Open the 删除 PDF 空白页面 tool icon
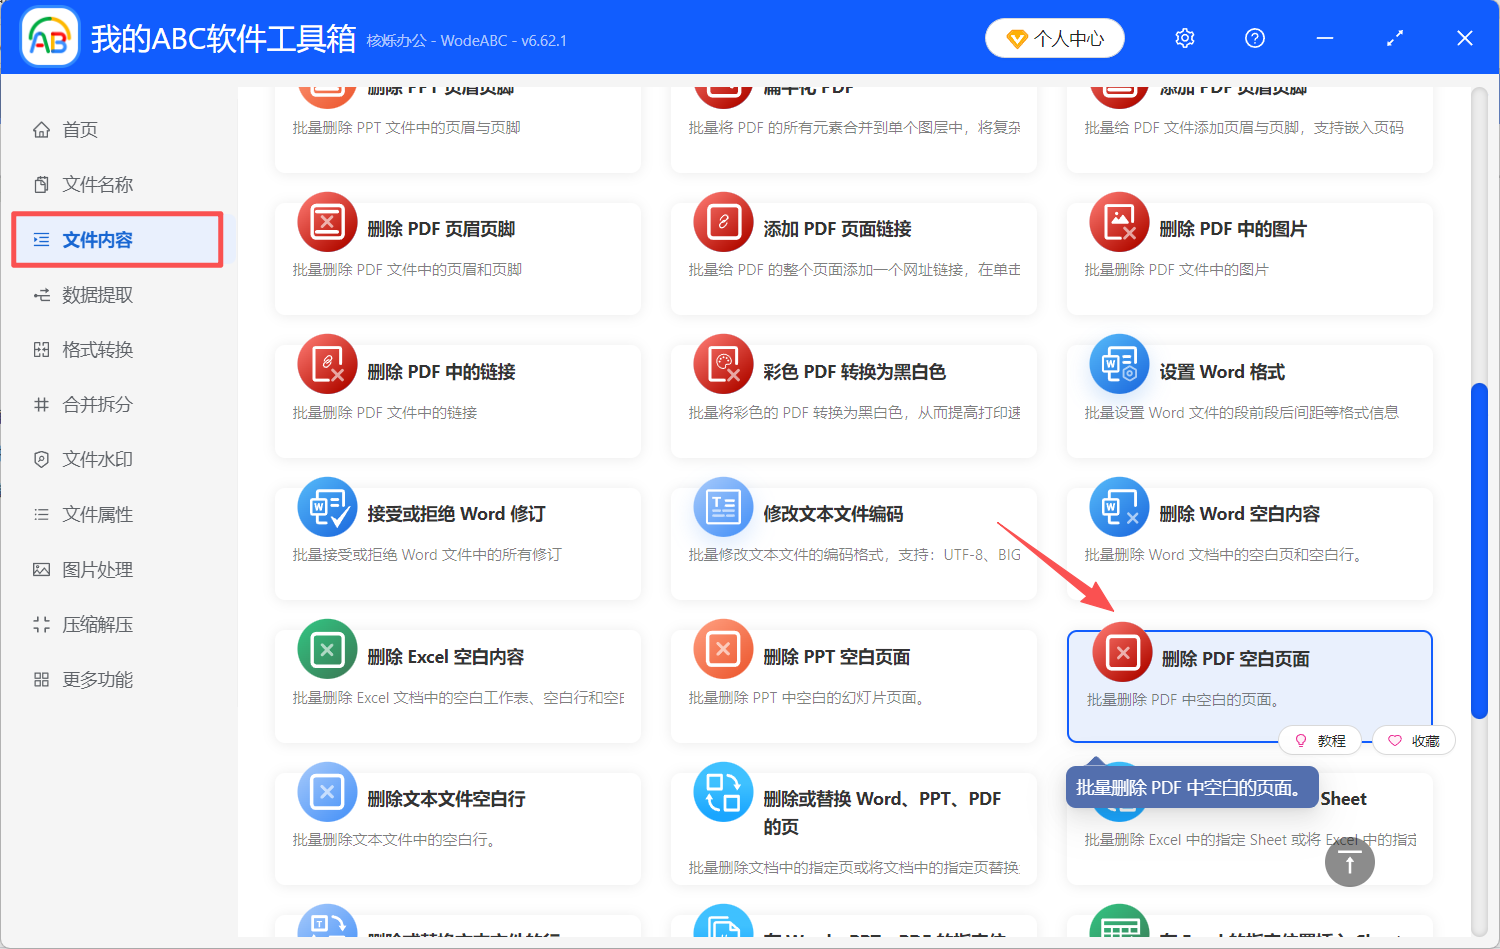Screen dimensions: 1500x949 tap(1121, 652)
